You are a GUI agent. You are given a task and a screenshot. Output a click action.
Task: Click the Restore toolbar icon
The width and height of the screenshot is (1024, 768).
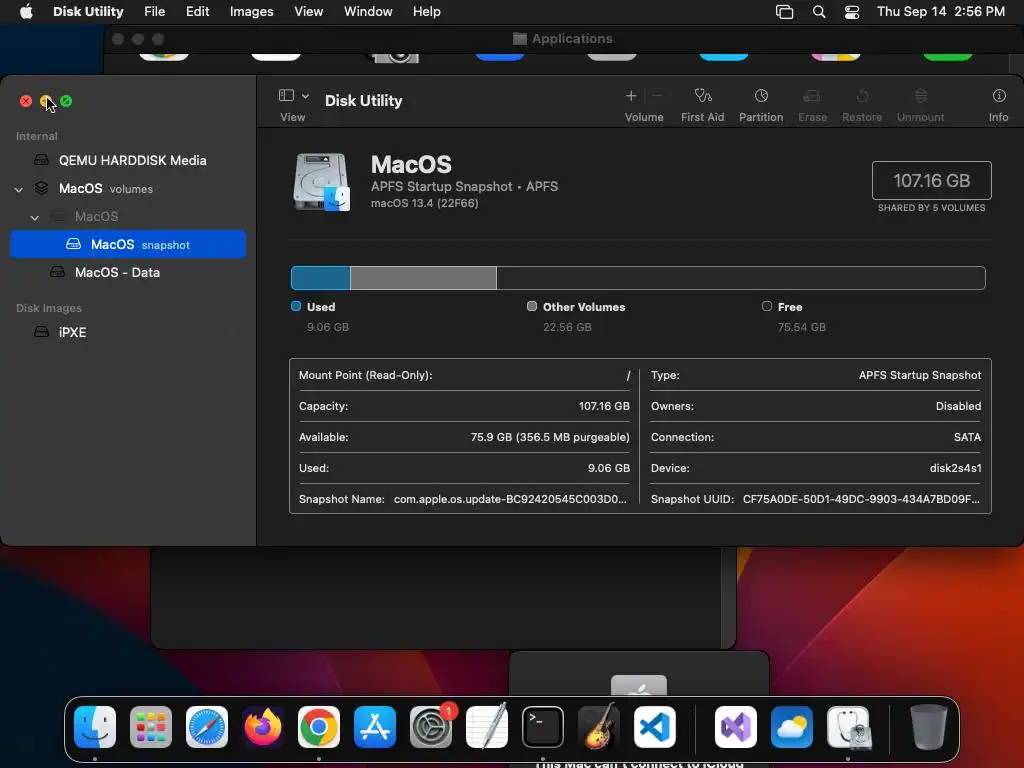coord(862,96)
